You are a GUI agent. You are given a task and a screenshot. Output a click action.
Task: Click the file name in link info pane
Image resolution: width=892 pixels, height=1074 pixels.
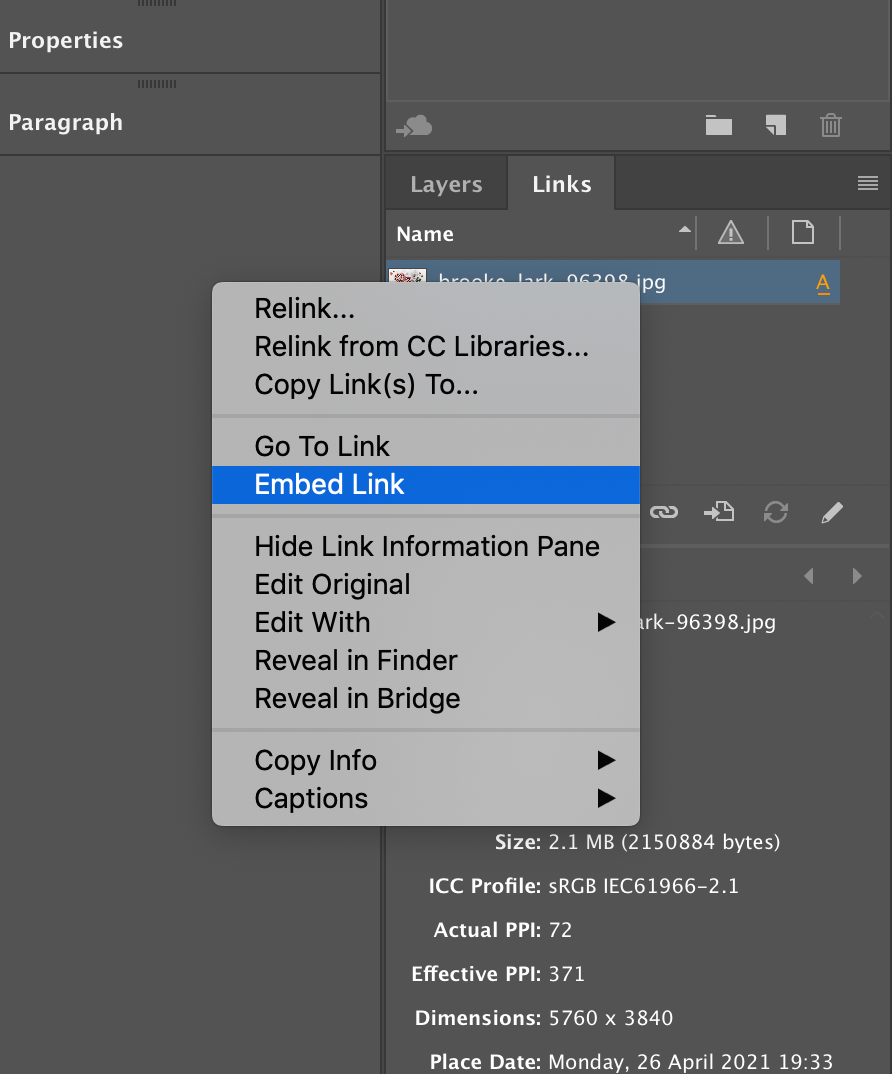(708, 623)
